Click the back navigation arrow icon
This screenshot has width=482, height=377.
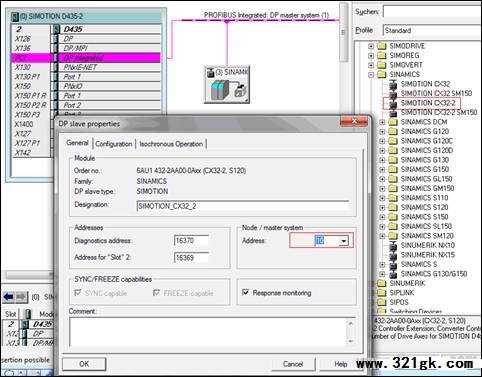point(8,296)
